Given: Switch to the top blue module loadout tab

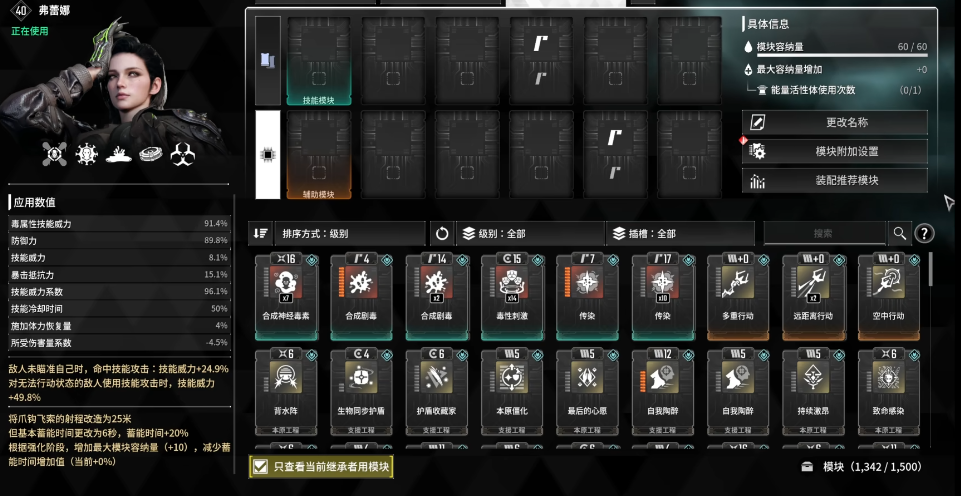Looking at the screenshot, I should [268, 61].
